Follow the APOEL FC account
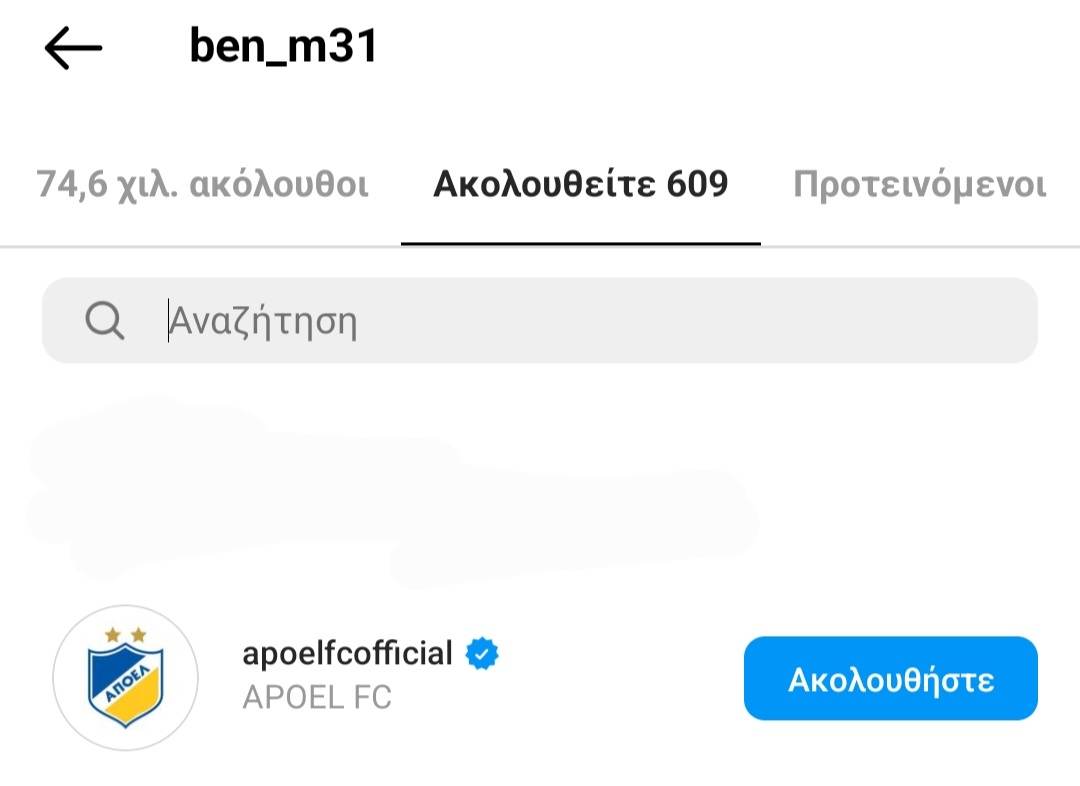Image resolution: width=1080 pixels, height=786 pixels. click(890, 679)
